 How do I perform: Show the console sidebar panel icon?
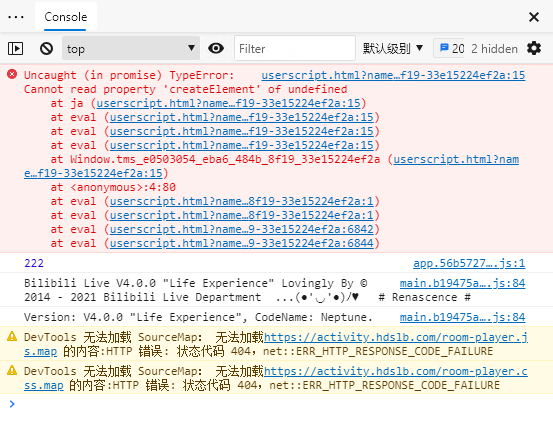(16, 48)
